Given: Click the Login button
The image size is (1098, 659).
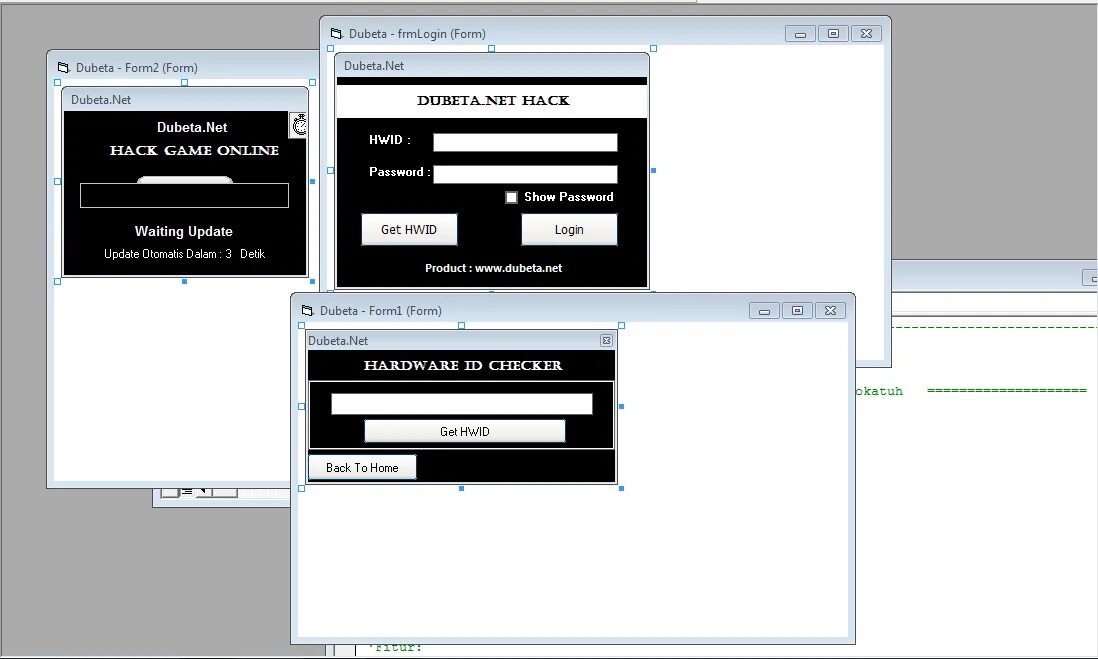Looking at the screenshot, I should click(x=569, y=230).
